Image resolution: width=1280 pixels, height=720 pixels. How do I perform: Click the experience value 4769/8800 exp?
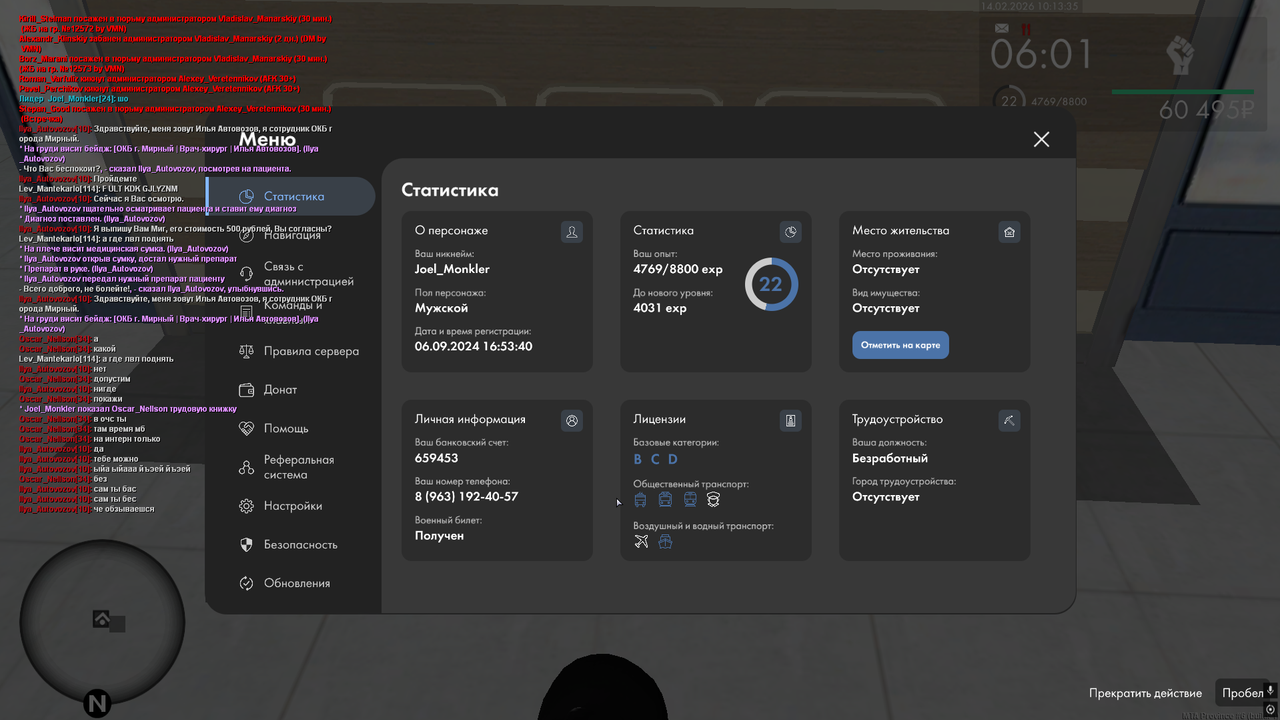pos(678,269)
